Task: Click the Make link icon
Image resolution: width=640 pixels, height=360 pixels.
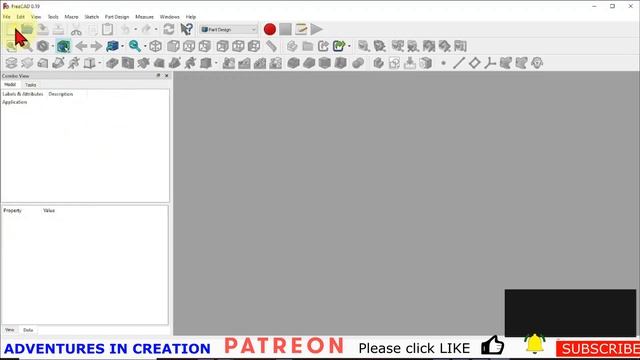Action: [x=323, y=46]
